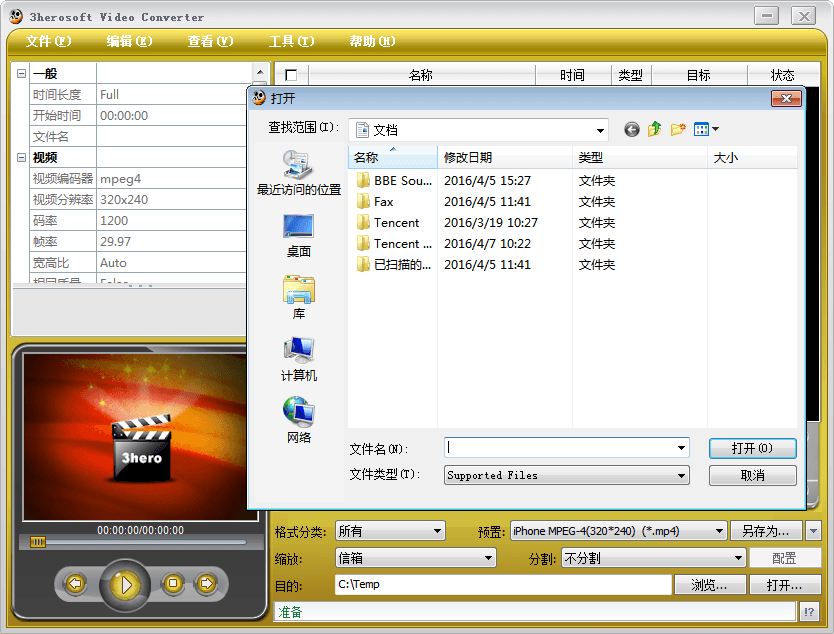The height and width of the screenshot is (634, 834).
Task: Click the property panel scroll-up arrow
Action: [260, 72]
